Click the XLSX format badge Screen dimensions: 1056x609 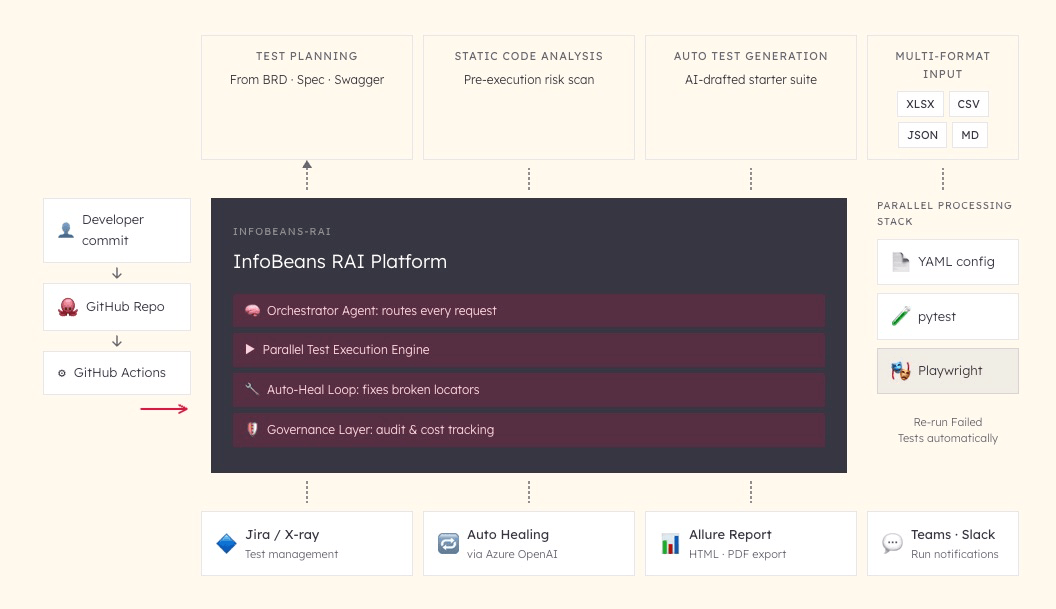tap(920, 103)
